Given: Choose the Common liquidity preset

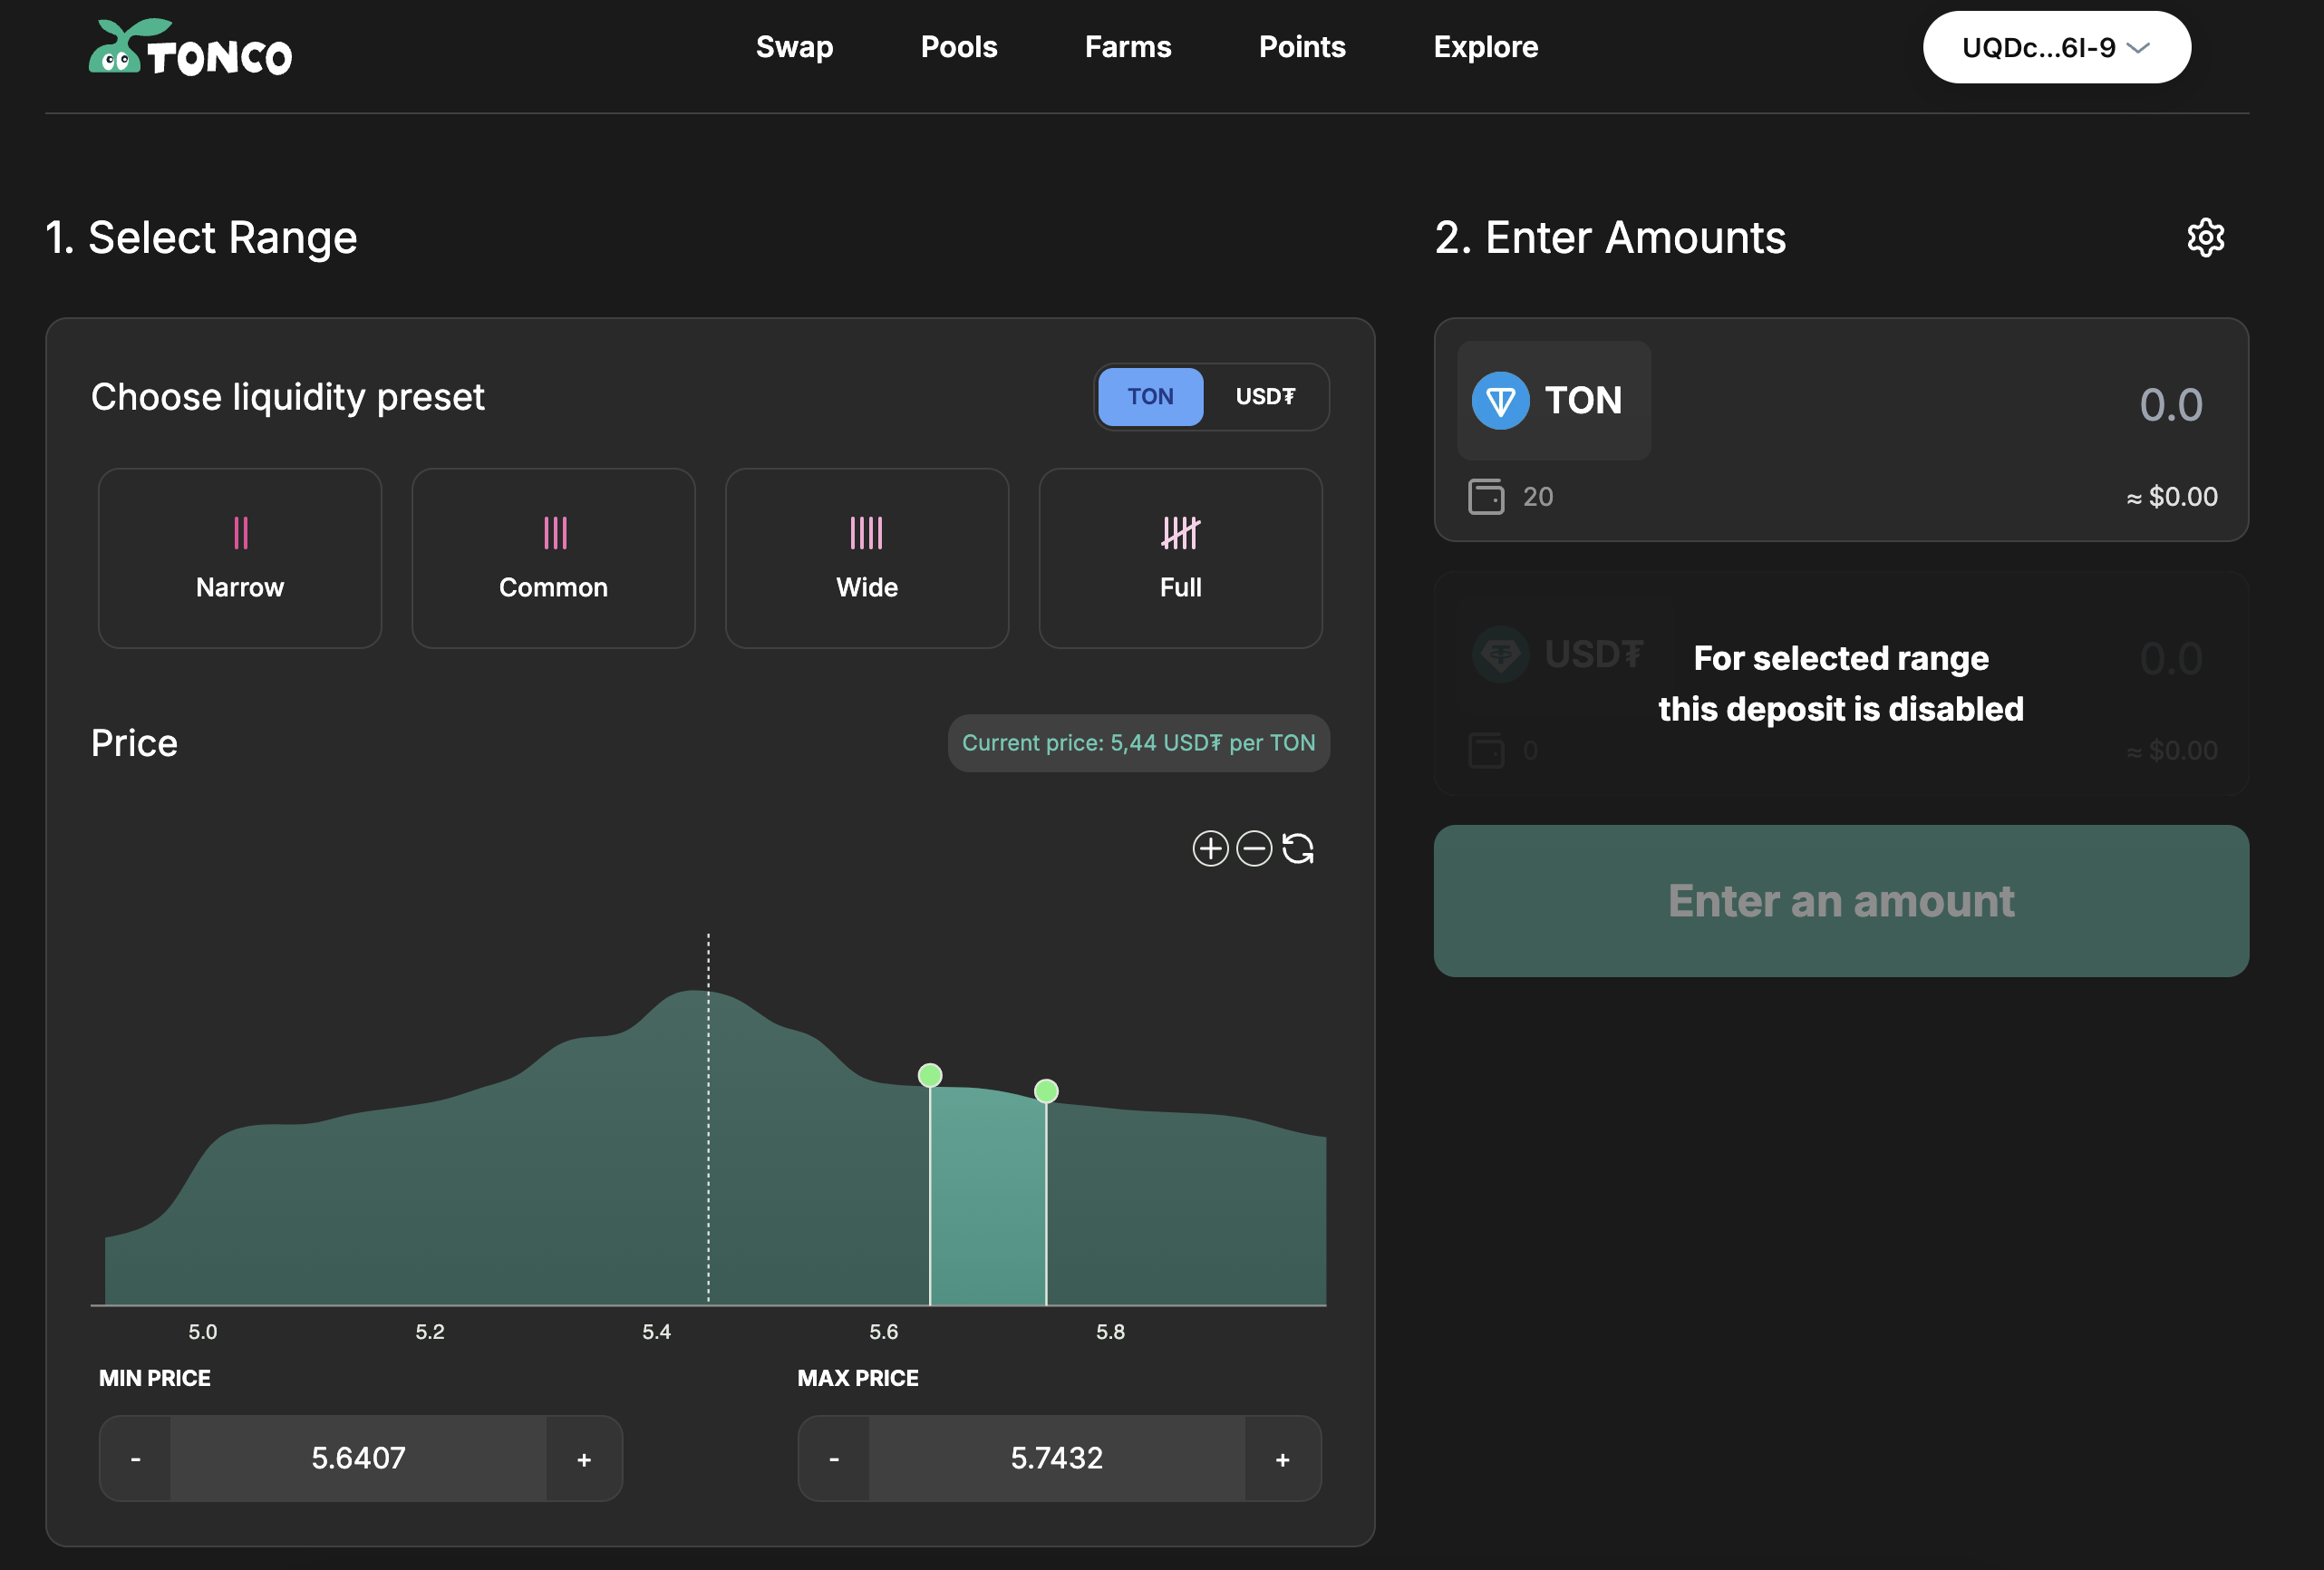Looking at the screenshot, I should click(553, 558).
